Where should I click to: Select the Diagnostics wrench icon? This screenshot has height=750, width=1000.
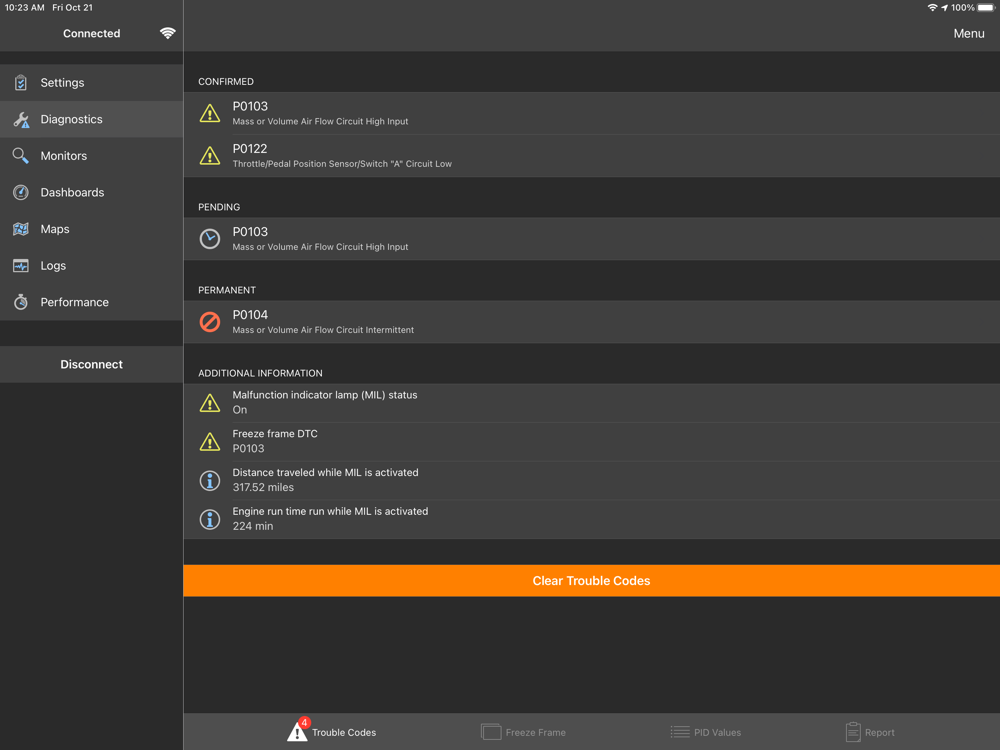pos(21,119)
